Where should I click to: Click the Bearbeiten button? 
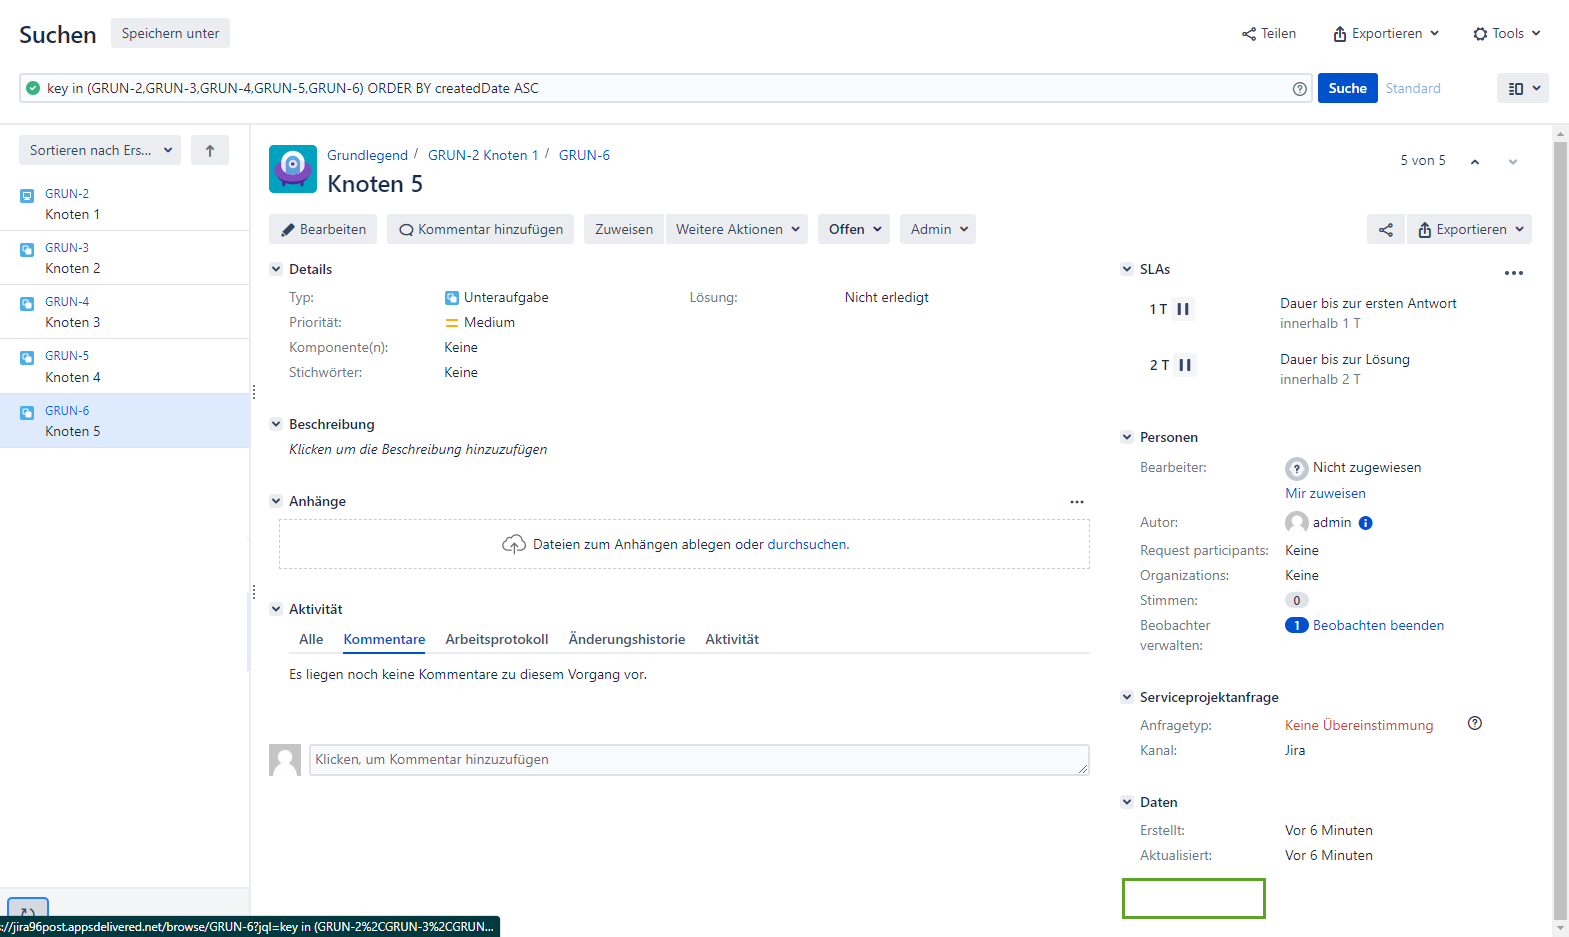click(x=323, y=230)
